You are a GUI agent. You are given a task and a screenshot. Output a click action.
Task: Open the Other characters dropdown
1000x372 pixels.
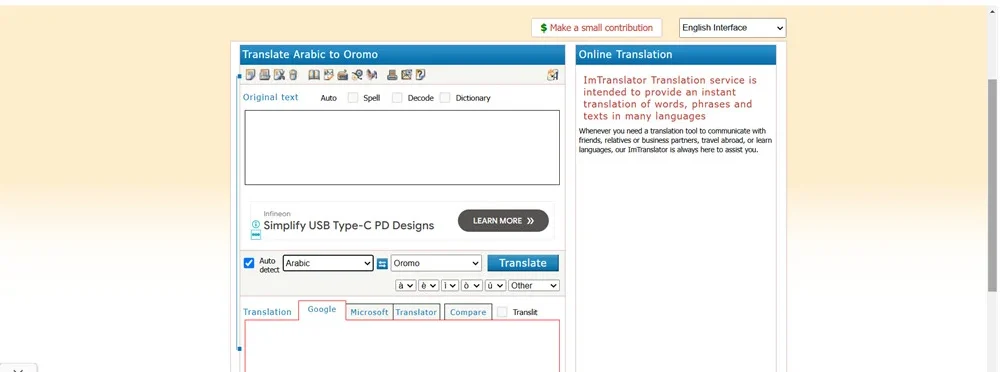(534, 285)
